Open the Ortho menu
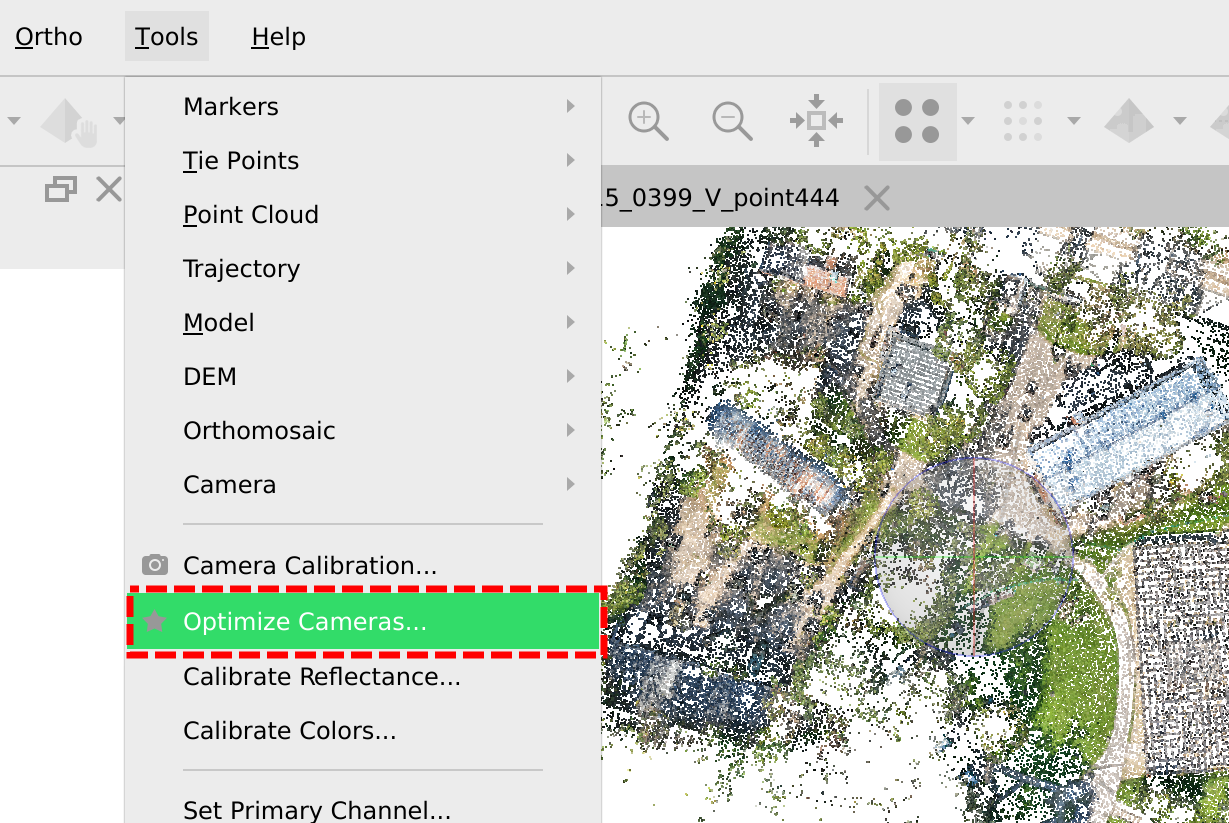Image resolution: width=1229 pixels, height=823 pixels. pyautogui.click(x=48, y=37)
